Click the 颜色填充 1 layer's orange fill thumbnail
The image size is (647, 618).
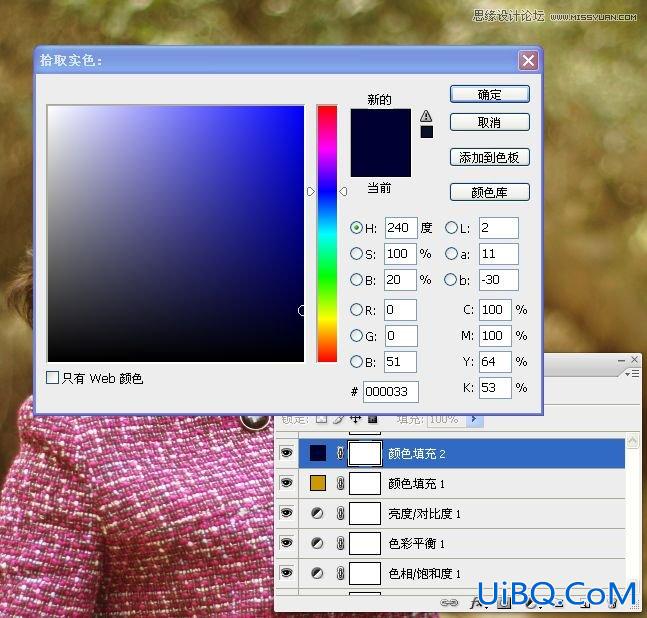coord(318,483)
